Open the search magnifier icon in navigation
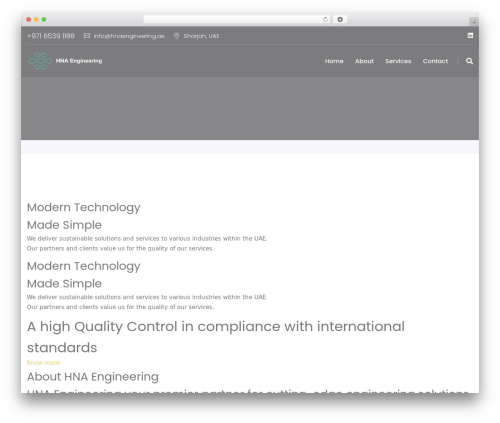 (x=469, y=61)
